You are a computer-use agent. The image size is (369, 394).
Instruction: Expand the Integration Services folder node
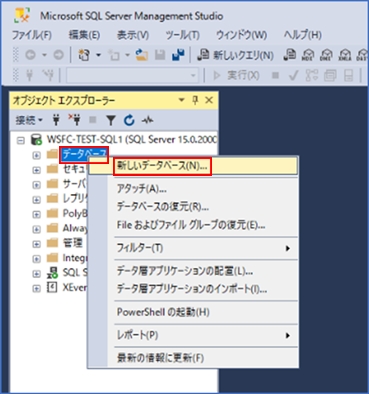(x=36, y=259)
